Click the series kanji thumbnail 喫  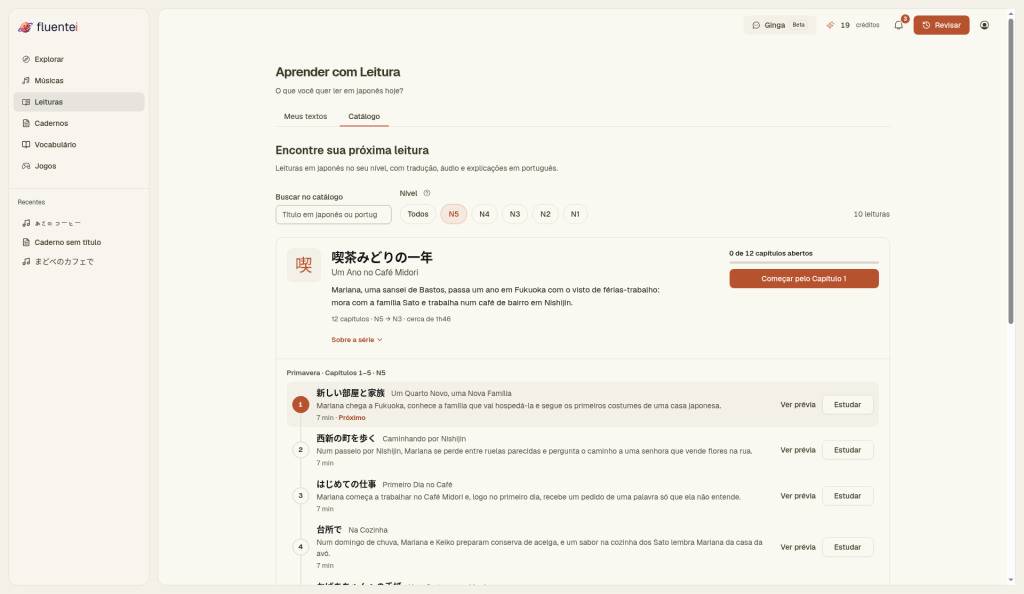point(304,264)
